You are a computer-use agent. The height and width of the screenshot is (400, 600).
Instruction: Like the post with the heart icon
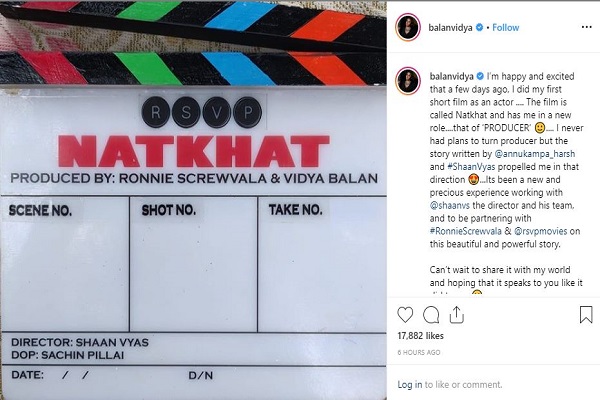[405, 315]
